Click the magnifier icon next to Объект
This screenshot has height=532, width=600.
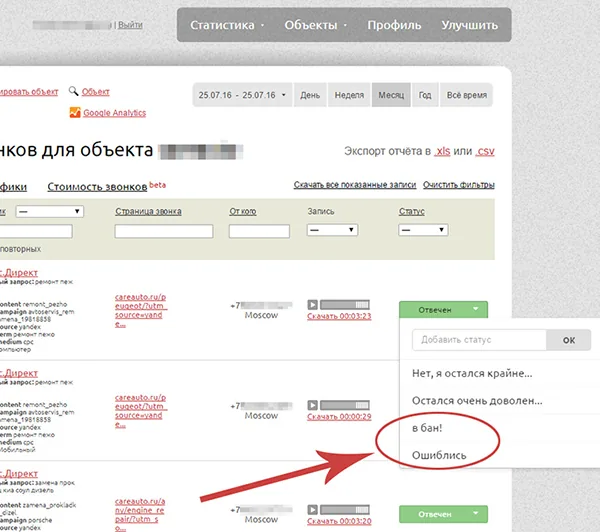[x=73, y=91]
